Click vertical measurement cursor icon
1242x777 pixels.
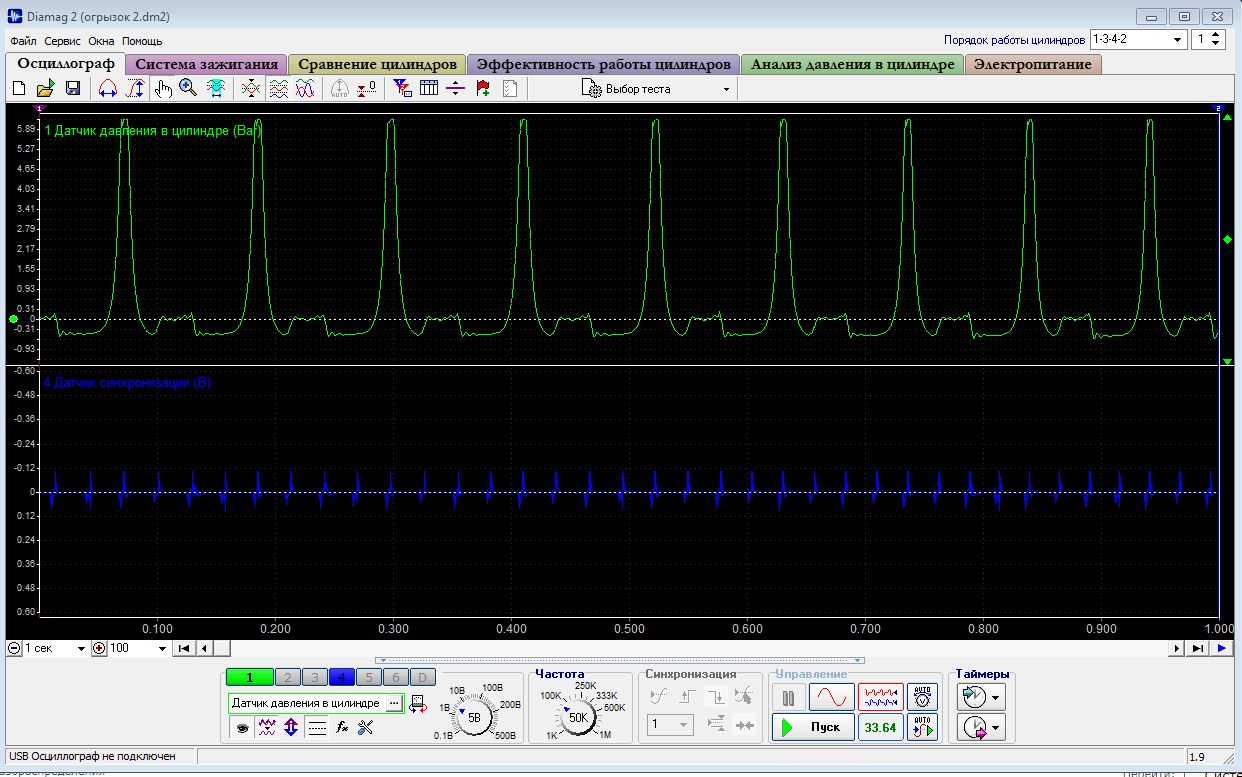135,89
